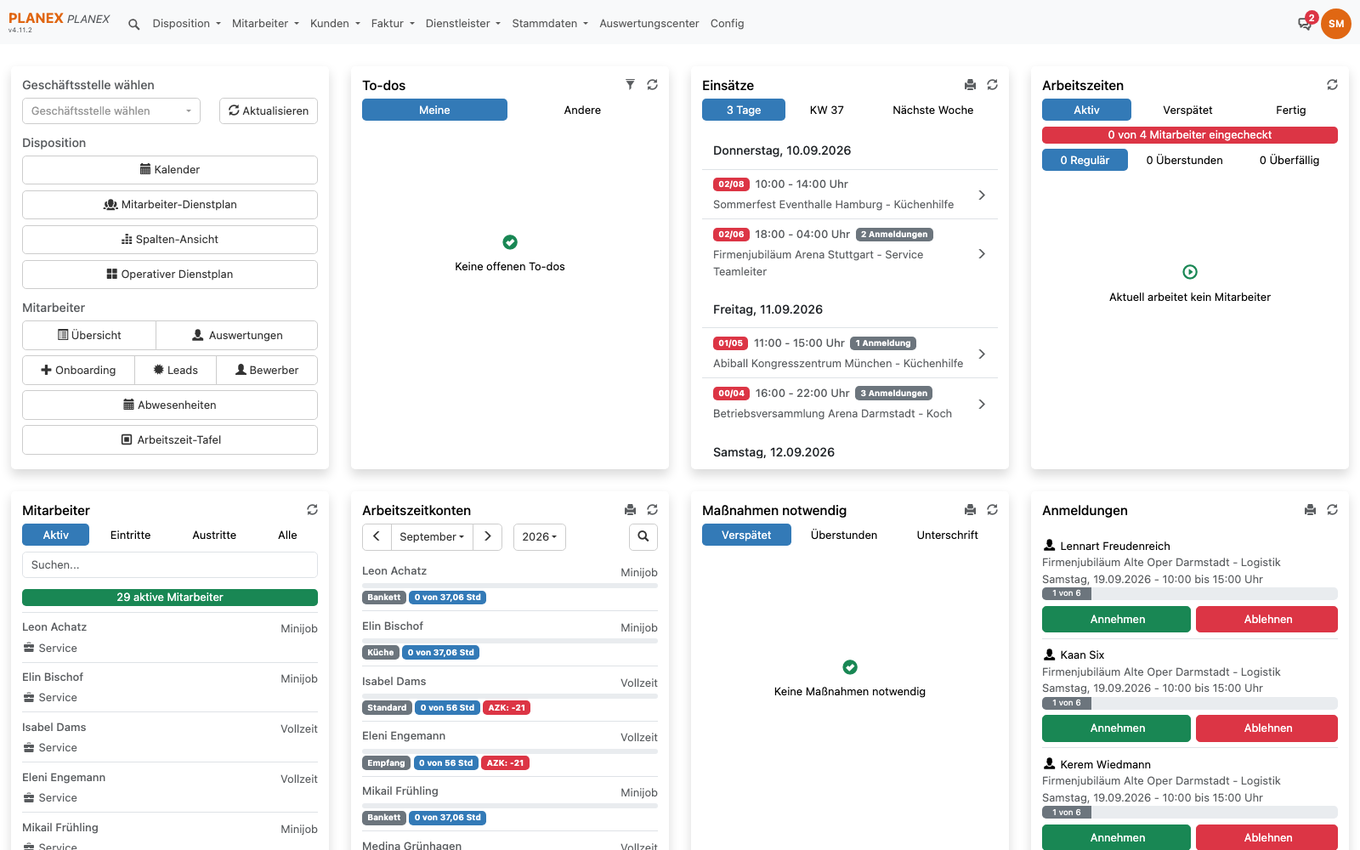Viewport: 1360px width, 850px height.
Task: Select Isabel Dams in Mitarbeiter list
Action: click(x=170, y=737)
